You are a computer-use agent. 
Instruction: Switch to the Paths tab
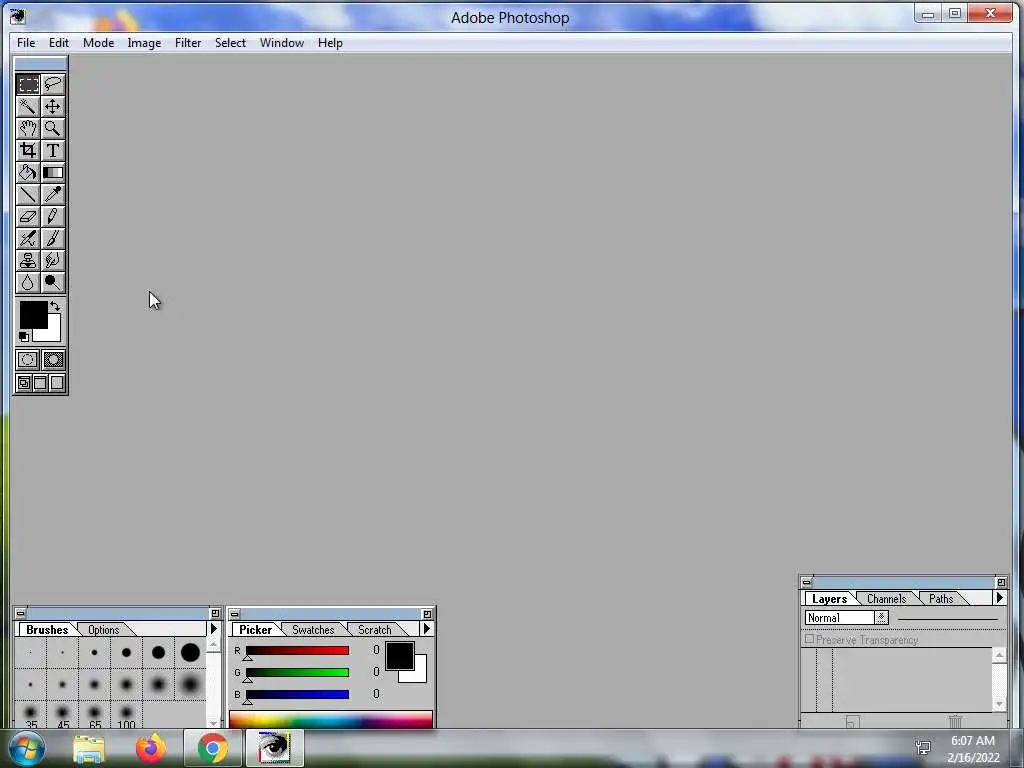941,598
